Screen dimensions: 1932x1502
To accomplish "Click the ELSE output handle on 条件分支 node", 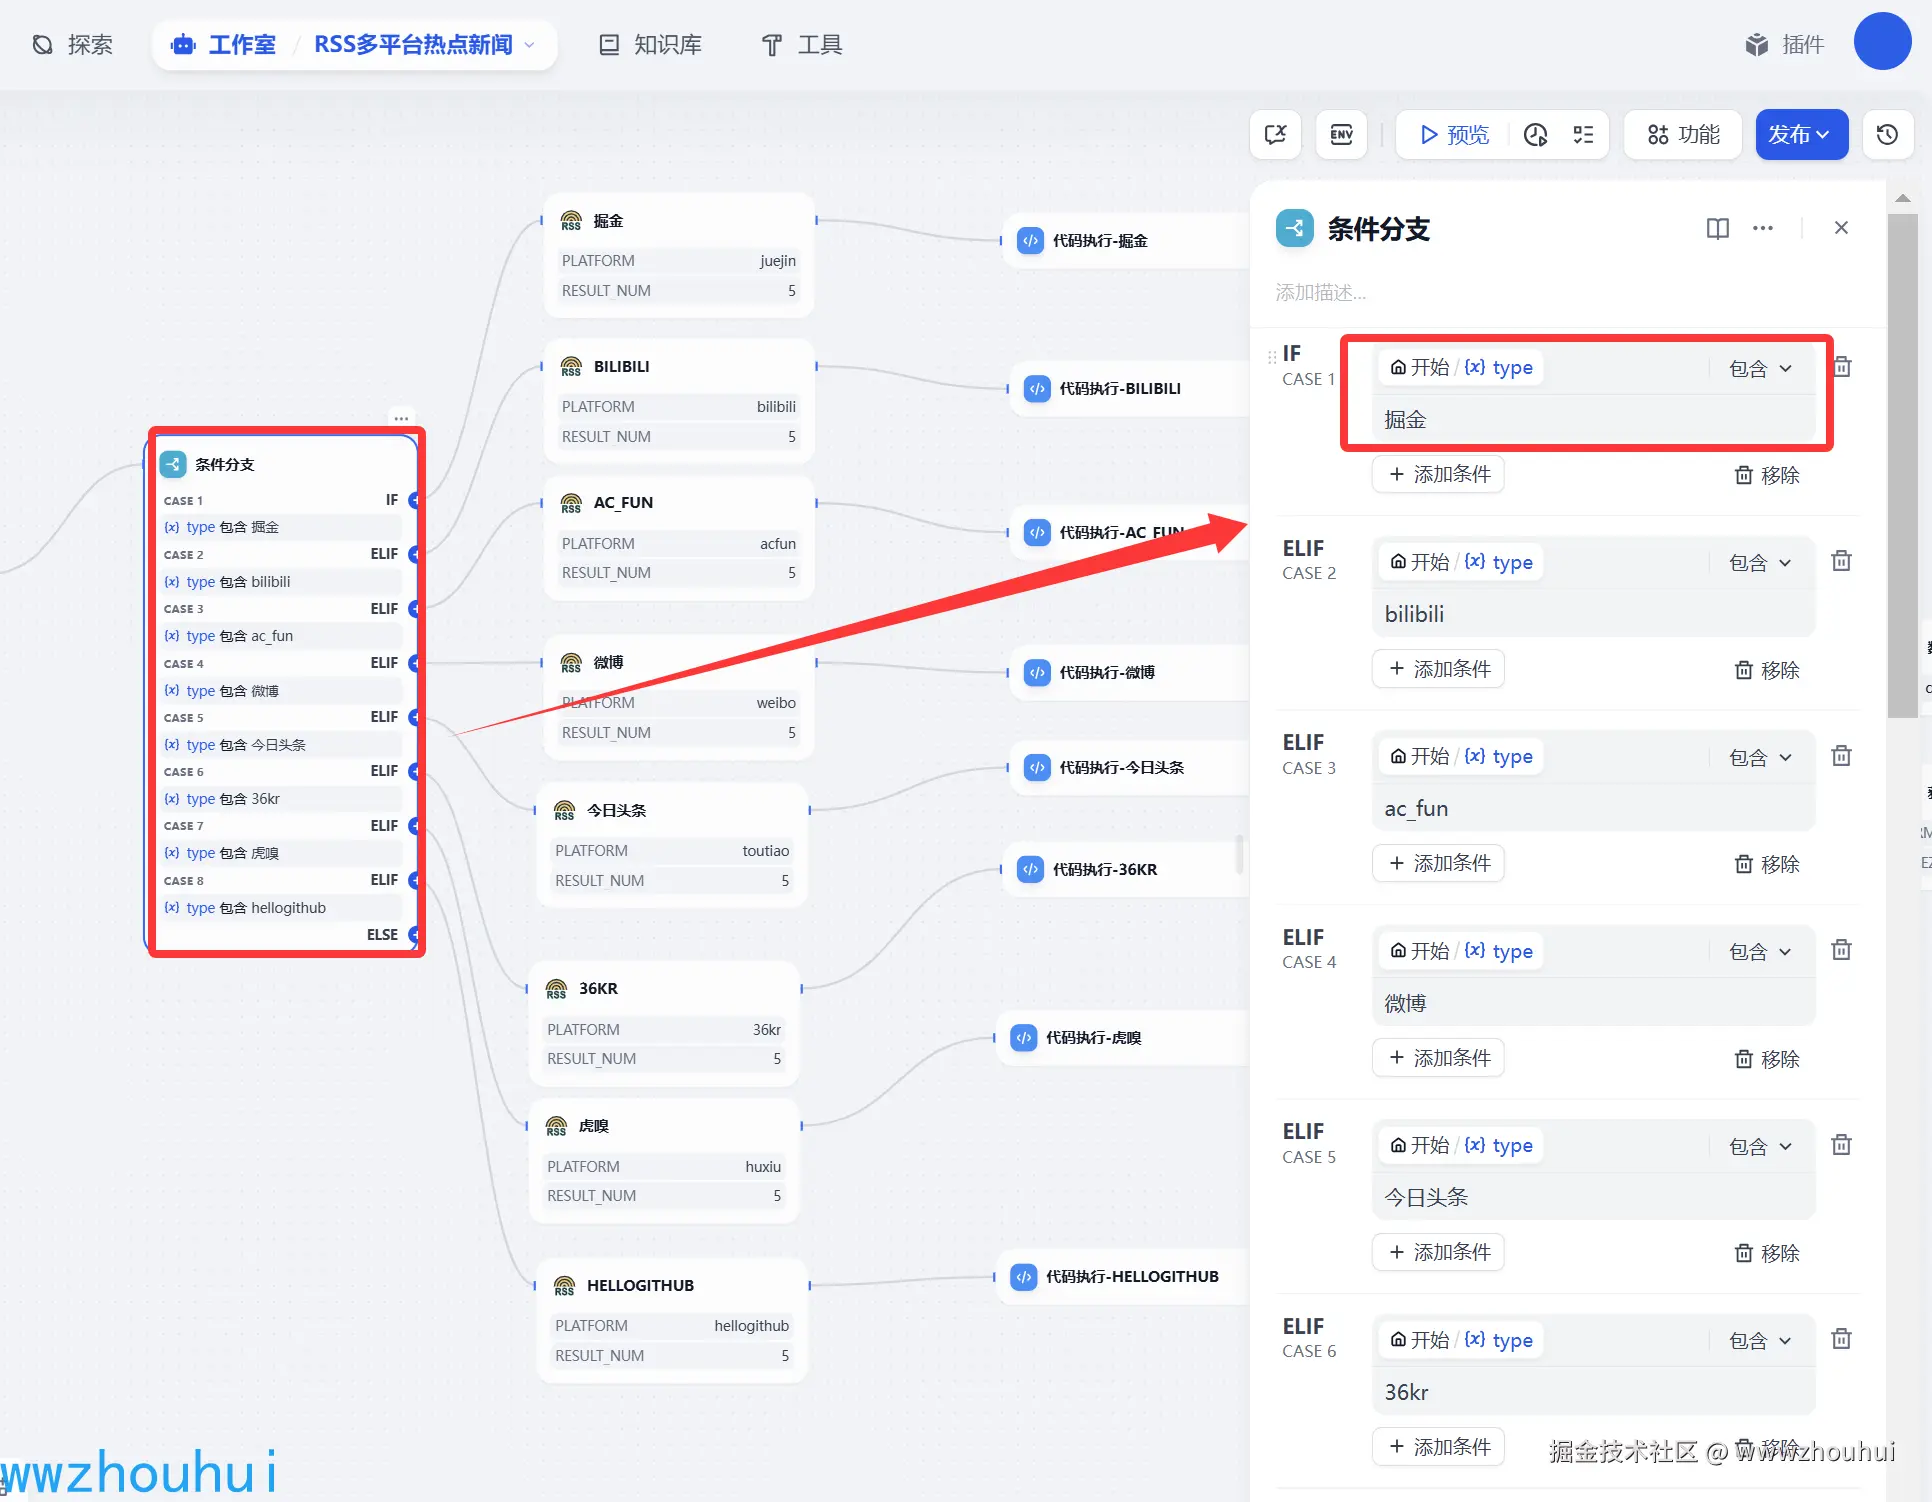I will click(x=414, y=934).
